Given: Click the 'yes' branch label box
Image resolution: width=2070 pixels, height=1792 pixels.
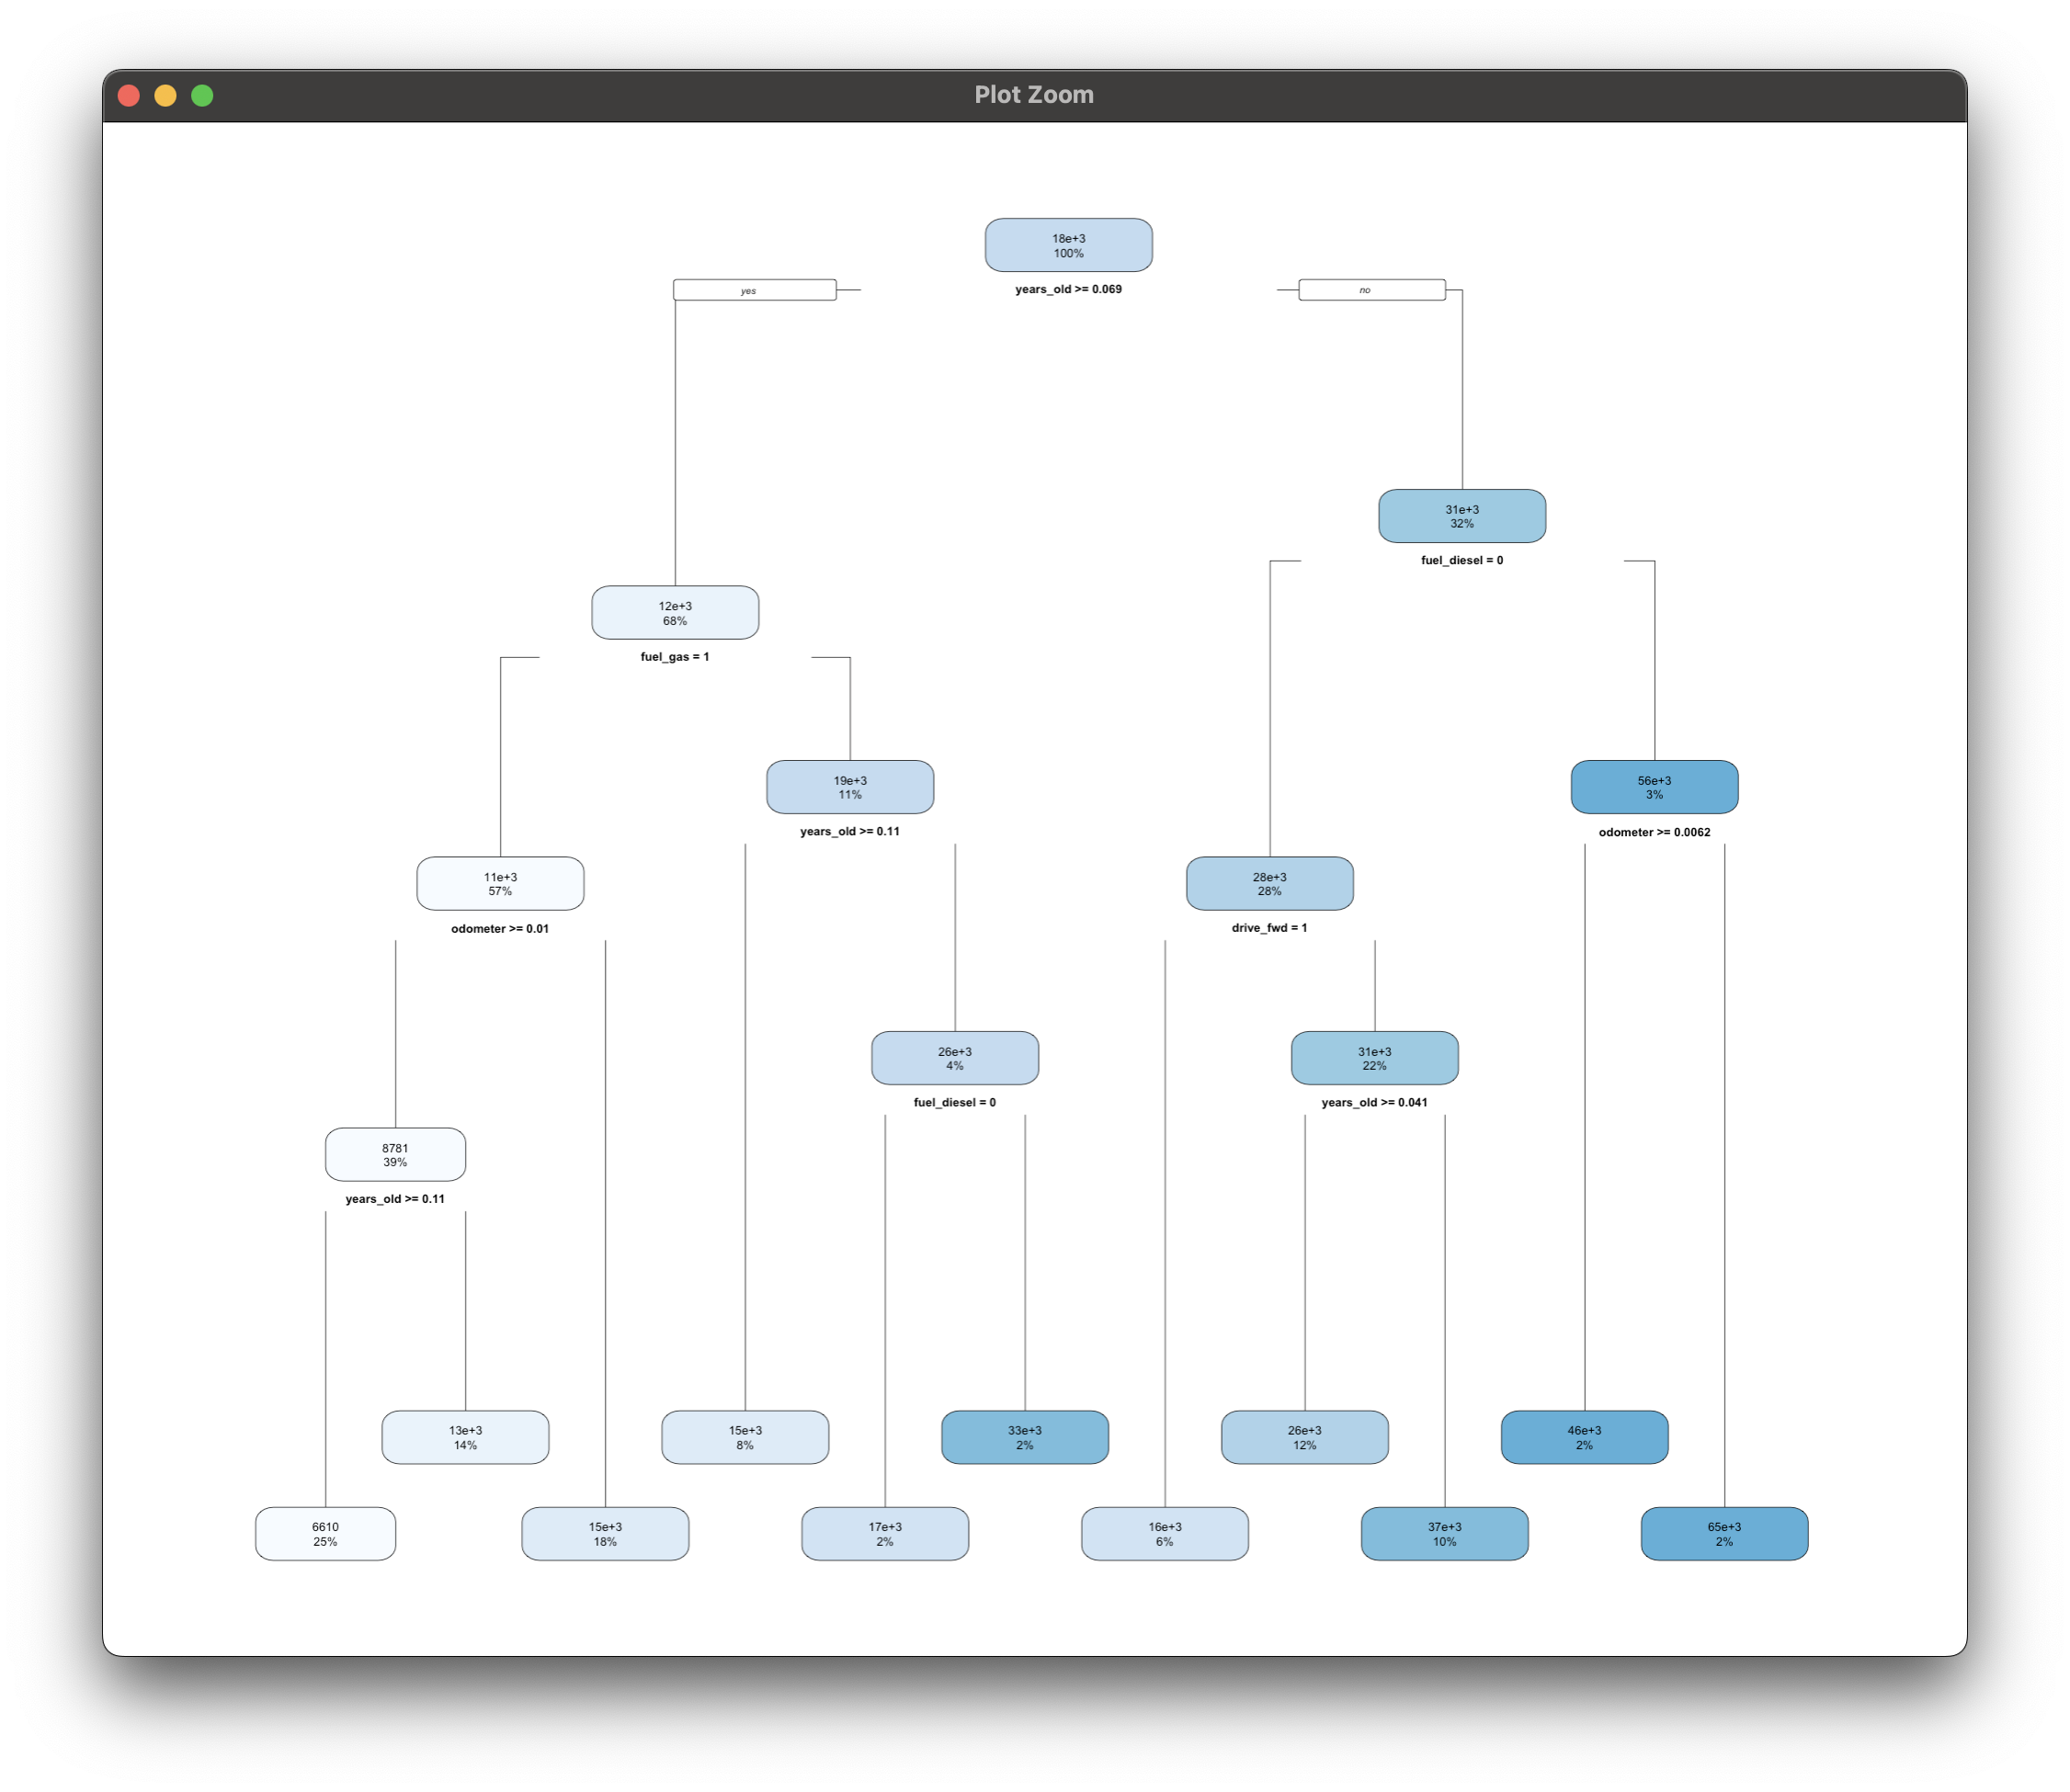Looking at the screenshot, I should tap(755, 290).
